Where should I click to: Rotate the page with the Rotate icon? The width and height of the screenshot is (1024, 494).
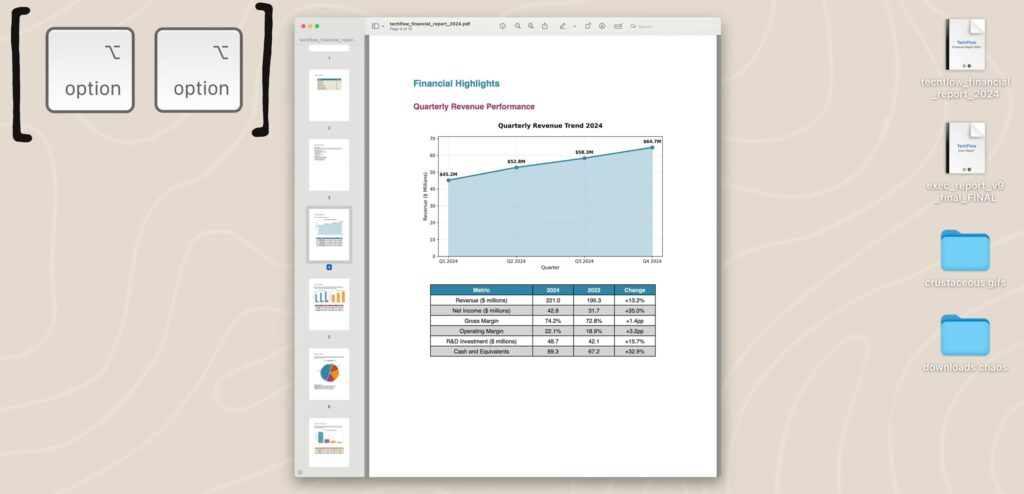(x=588, y=25)
